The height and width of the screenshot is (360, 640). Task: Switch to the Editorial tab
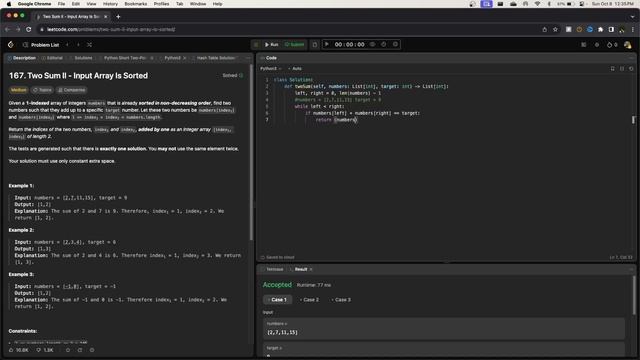click(x=52, y=58)
